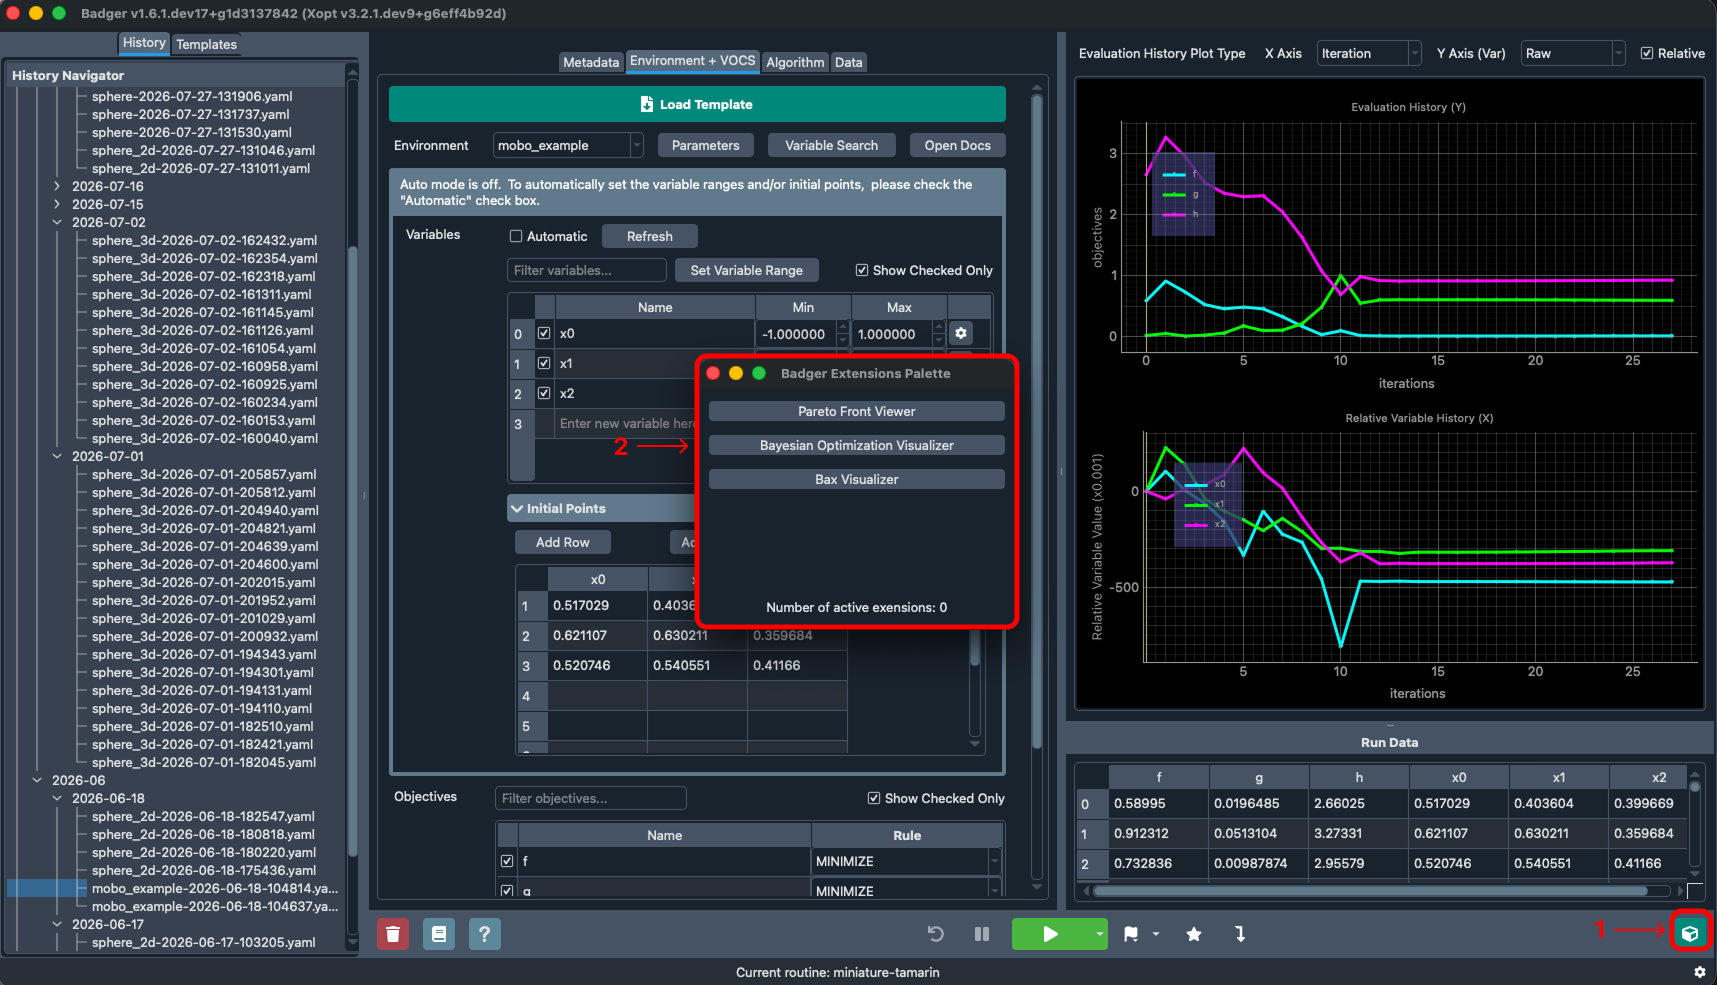Screen dimensions: 1717x985
Task: Toggle the Relative checkbox in plot options
Action: click(1647, 53)
